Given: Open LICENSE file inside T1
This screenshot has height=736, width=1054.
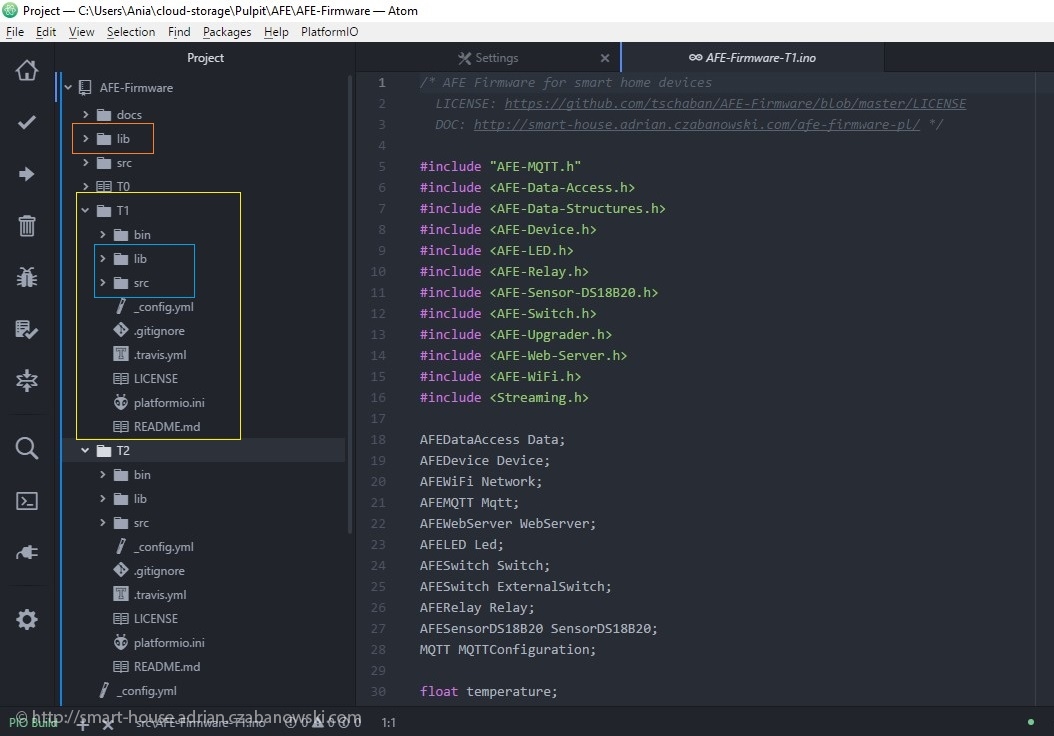Looking at the screenshot, I should pos(155,378).
